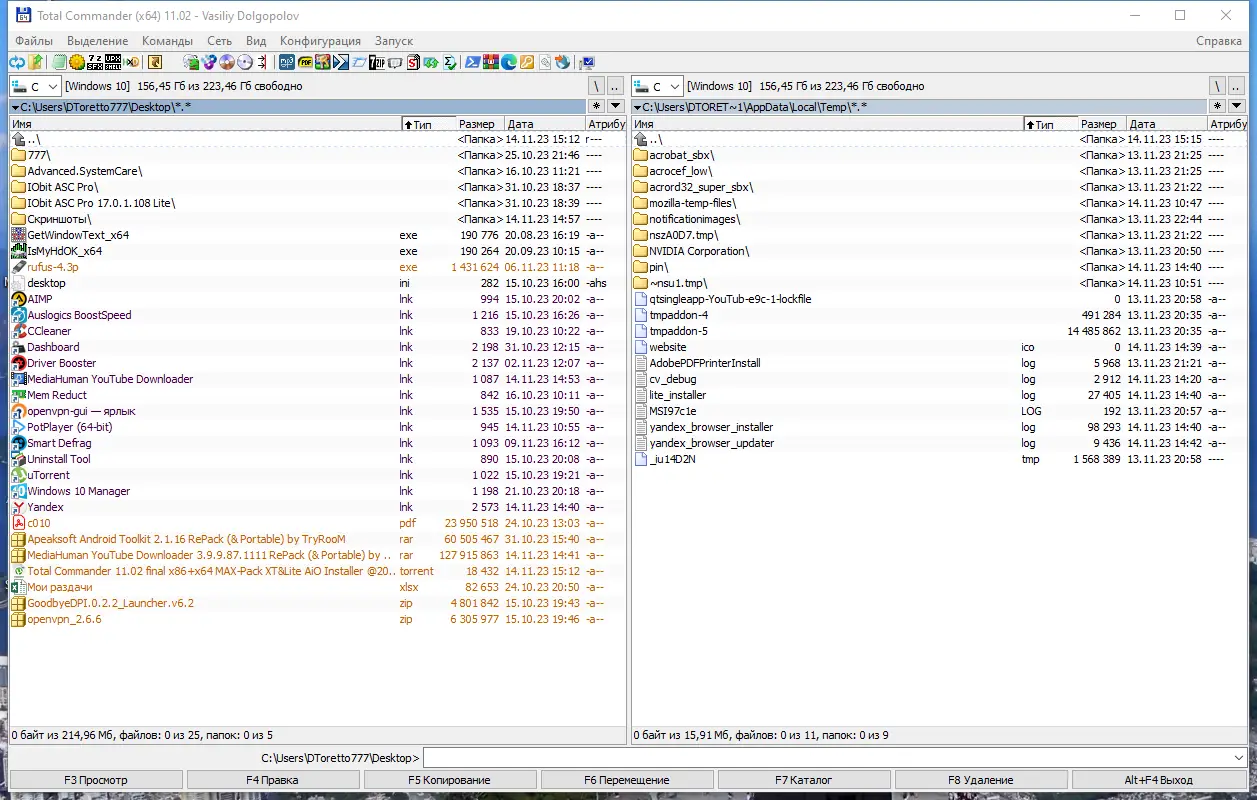Open the Конфигурация menu
The image size is (1257, 800).
(320, 41)
